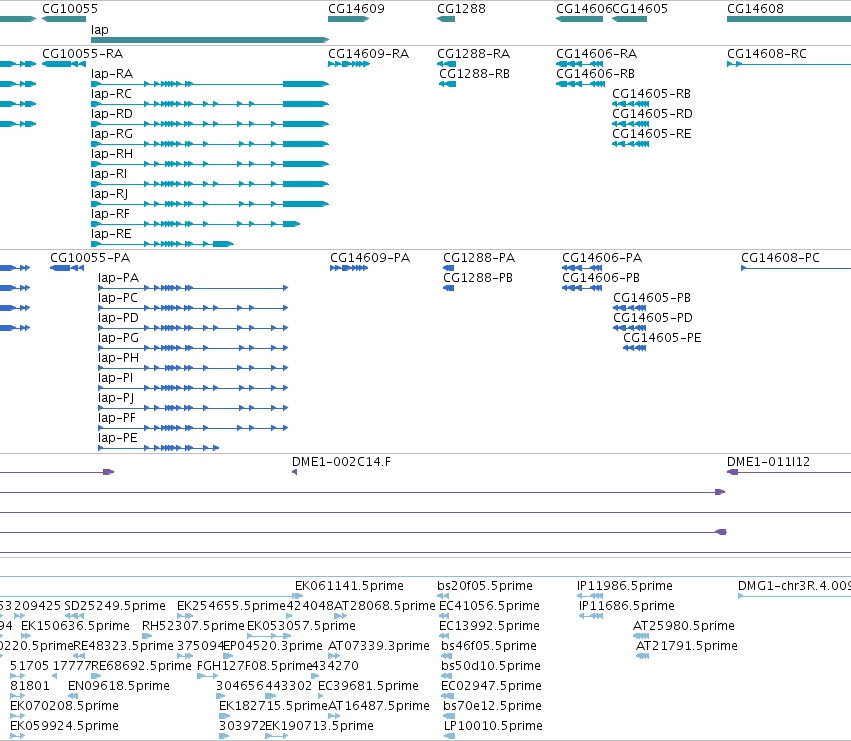This screenshot has width=851, height=741.
Task: Open the lap-RE transcript label
Action: click(x=111, y=234)
